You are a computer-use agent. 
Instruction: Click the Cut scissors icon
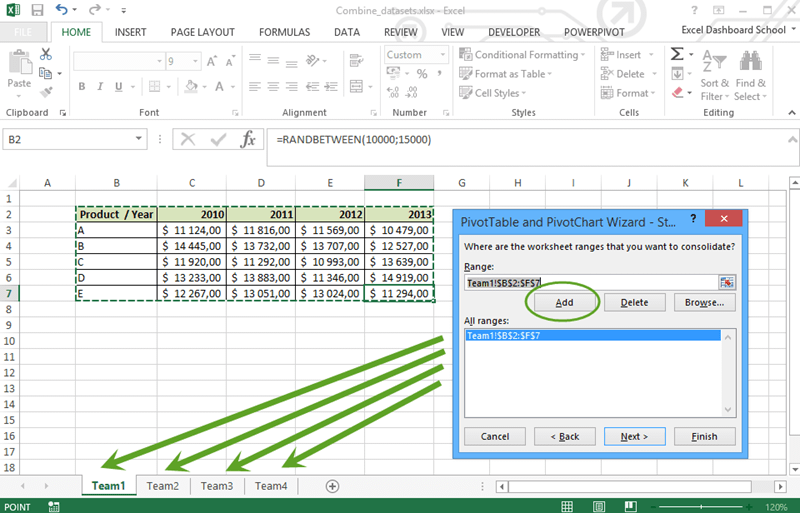pyautogui.click(x=46, y=54)
